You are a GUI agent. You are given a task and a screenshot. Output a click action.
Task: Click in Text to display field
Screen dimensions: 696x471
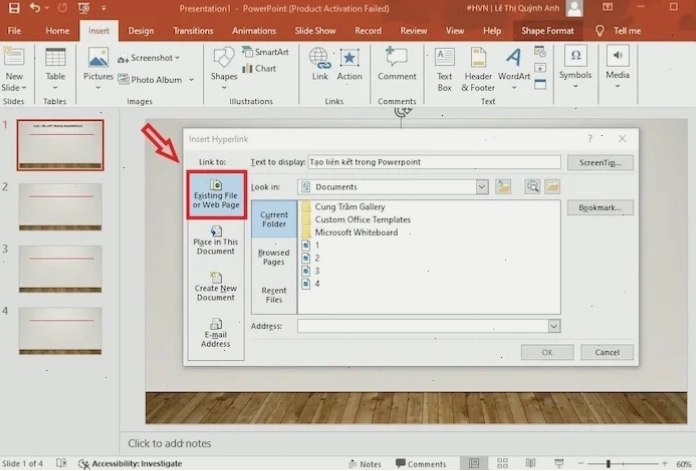pyautogui.click(x=434, y=162)
